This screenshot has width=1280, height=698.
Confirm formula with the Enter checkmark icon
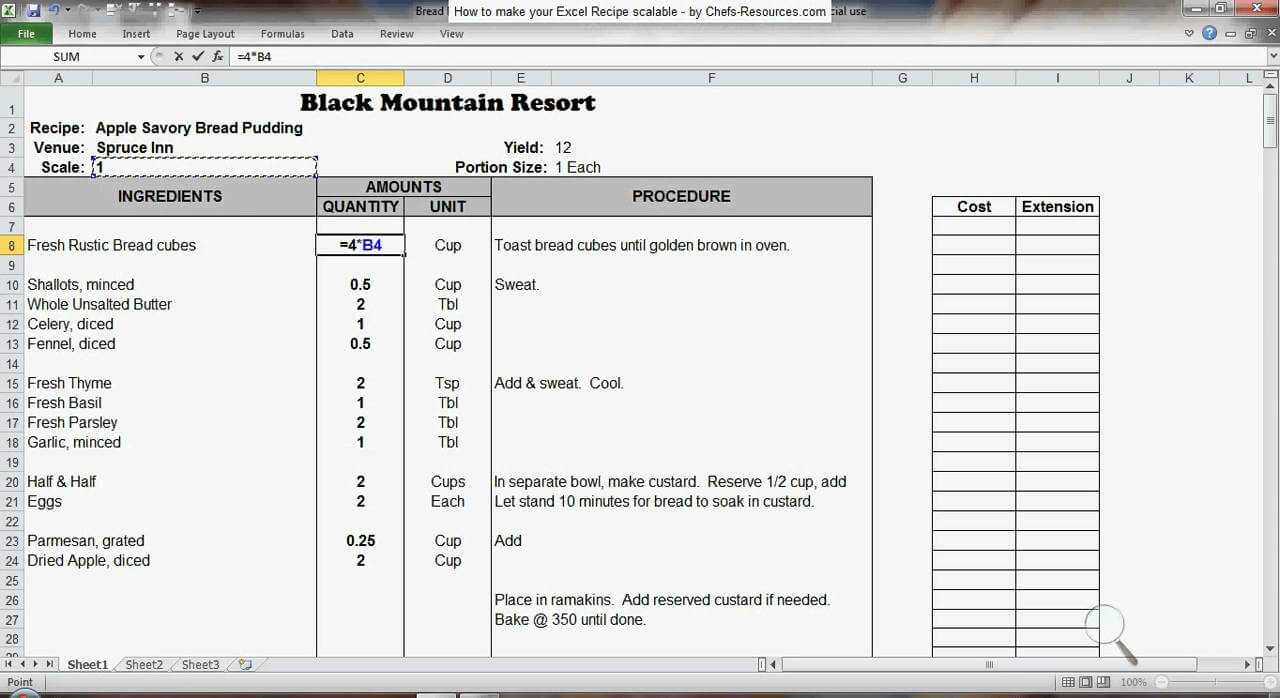[197, 57]
